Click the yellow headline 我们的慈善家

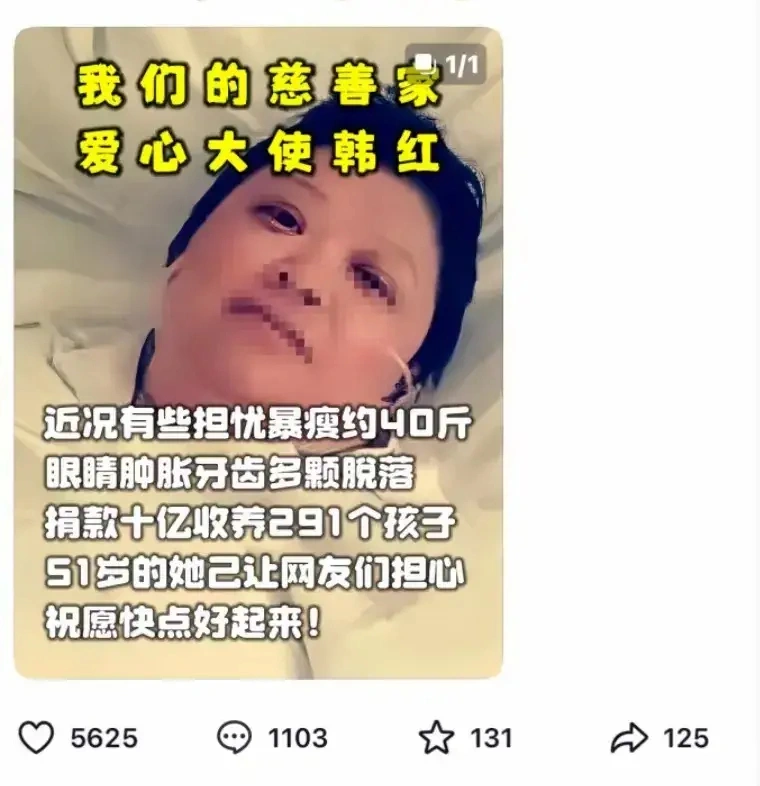click(259, 87)
